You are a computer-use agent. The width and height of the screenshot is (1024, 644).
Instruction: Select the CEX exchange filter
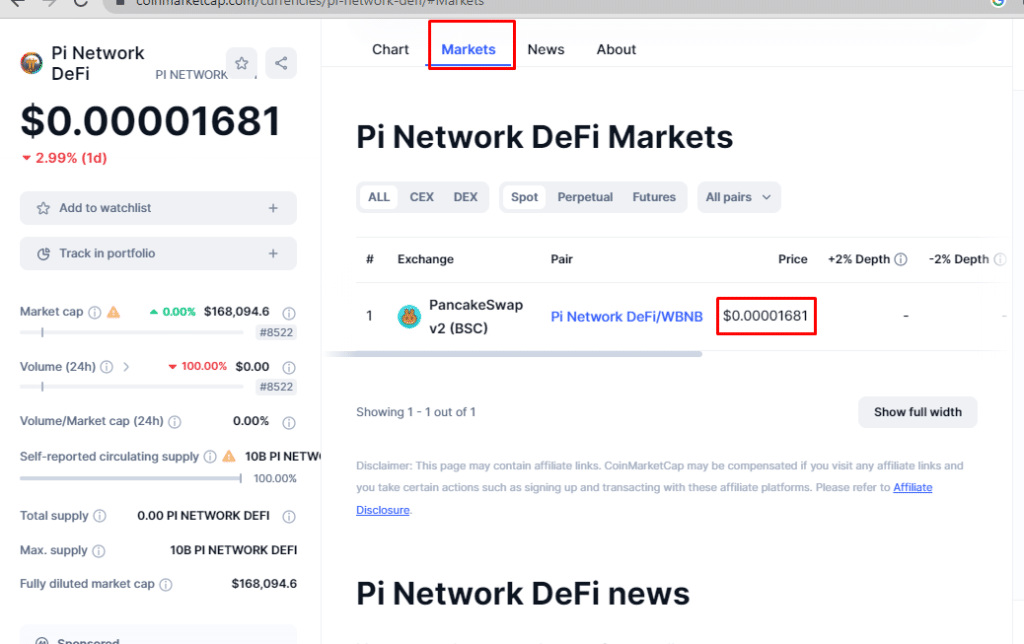(422, 197)
